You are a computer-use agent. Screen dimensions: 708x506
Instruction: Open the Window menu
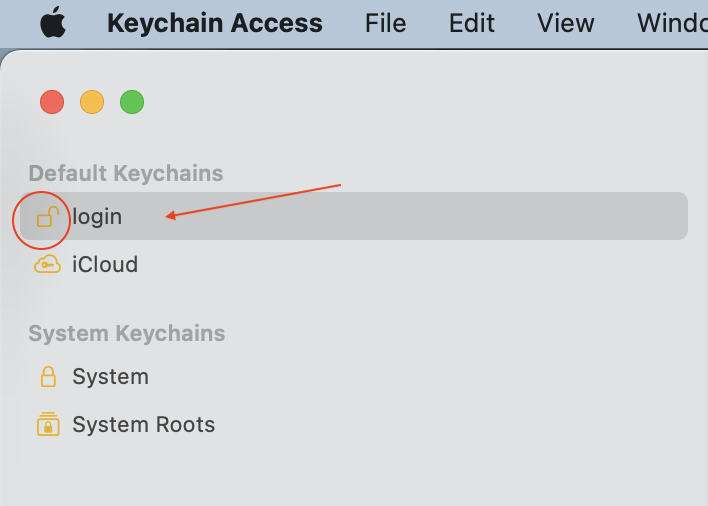point(672,23)
